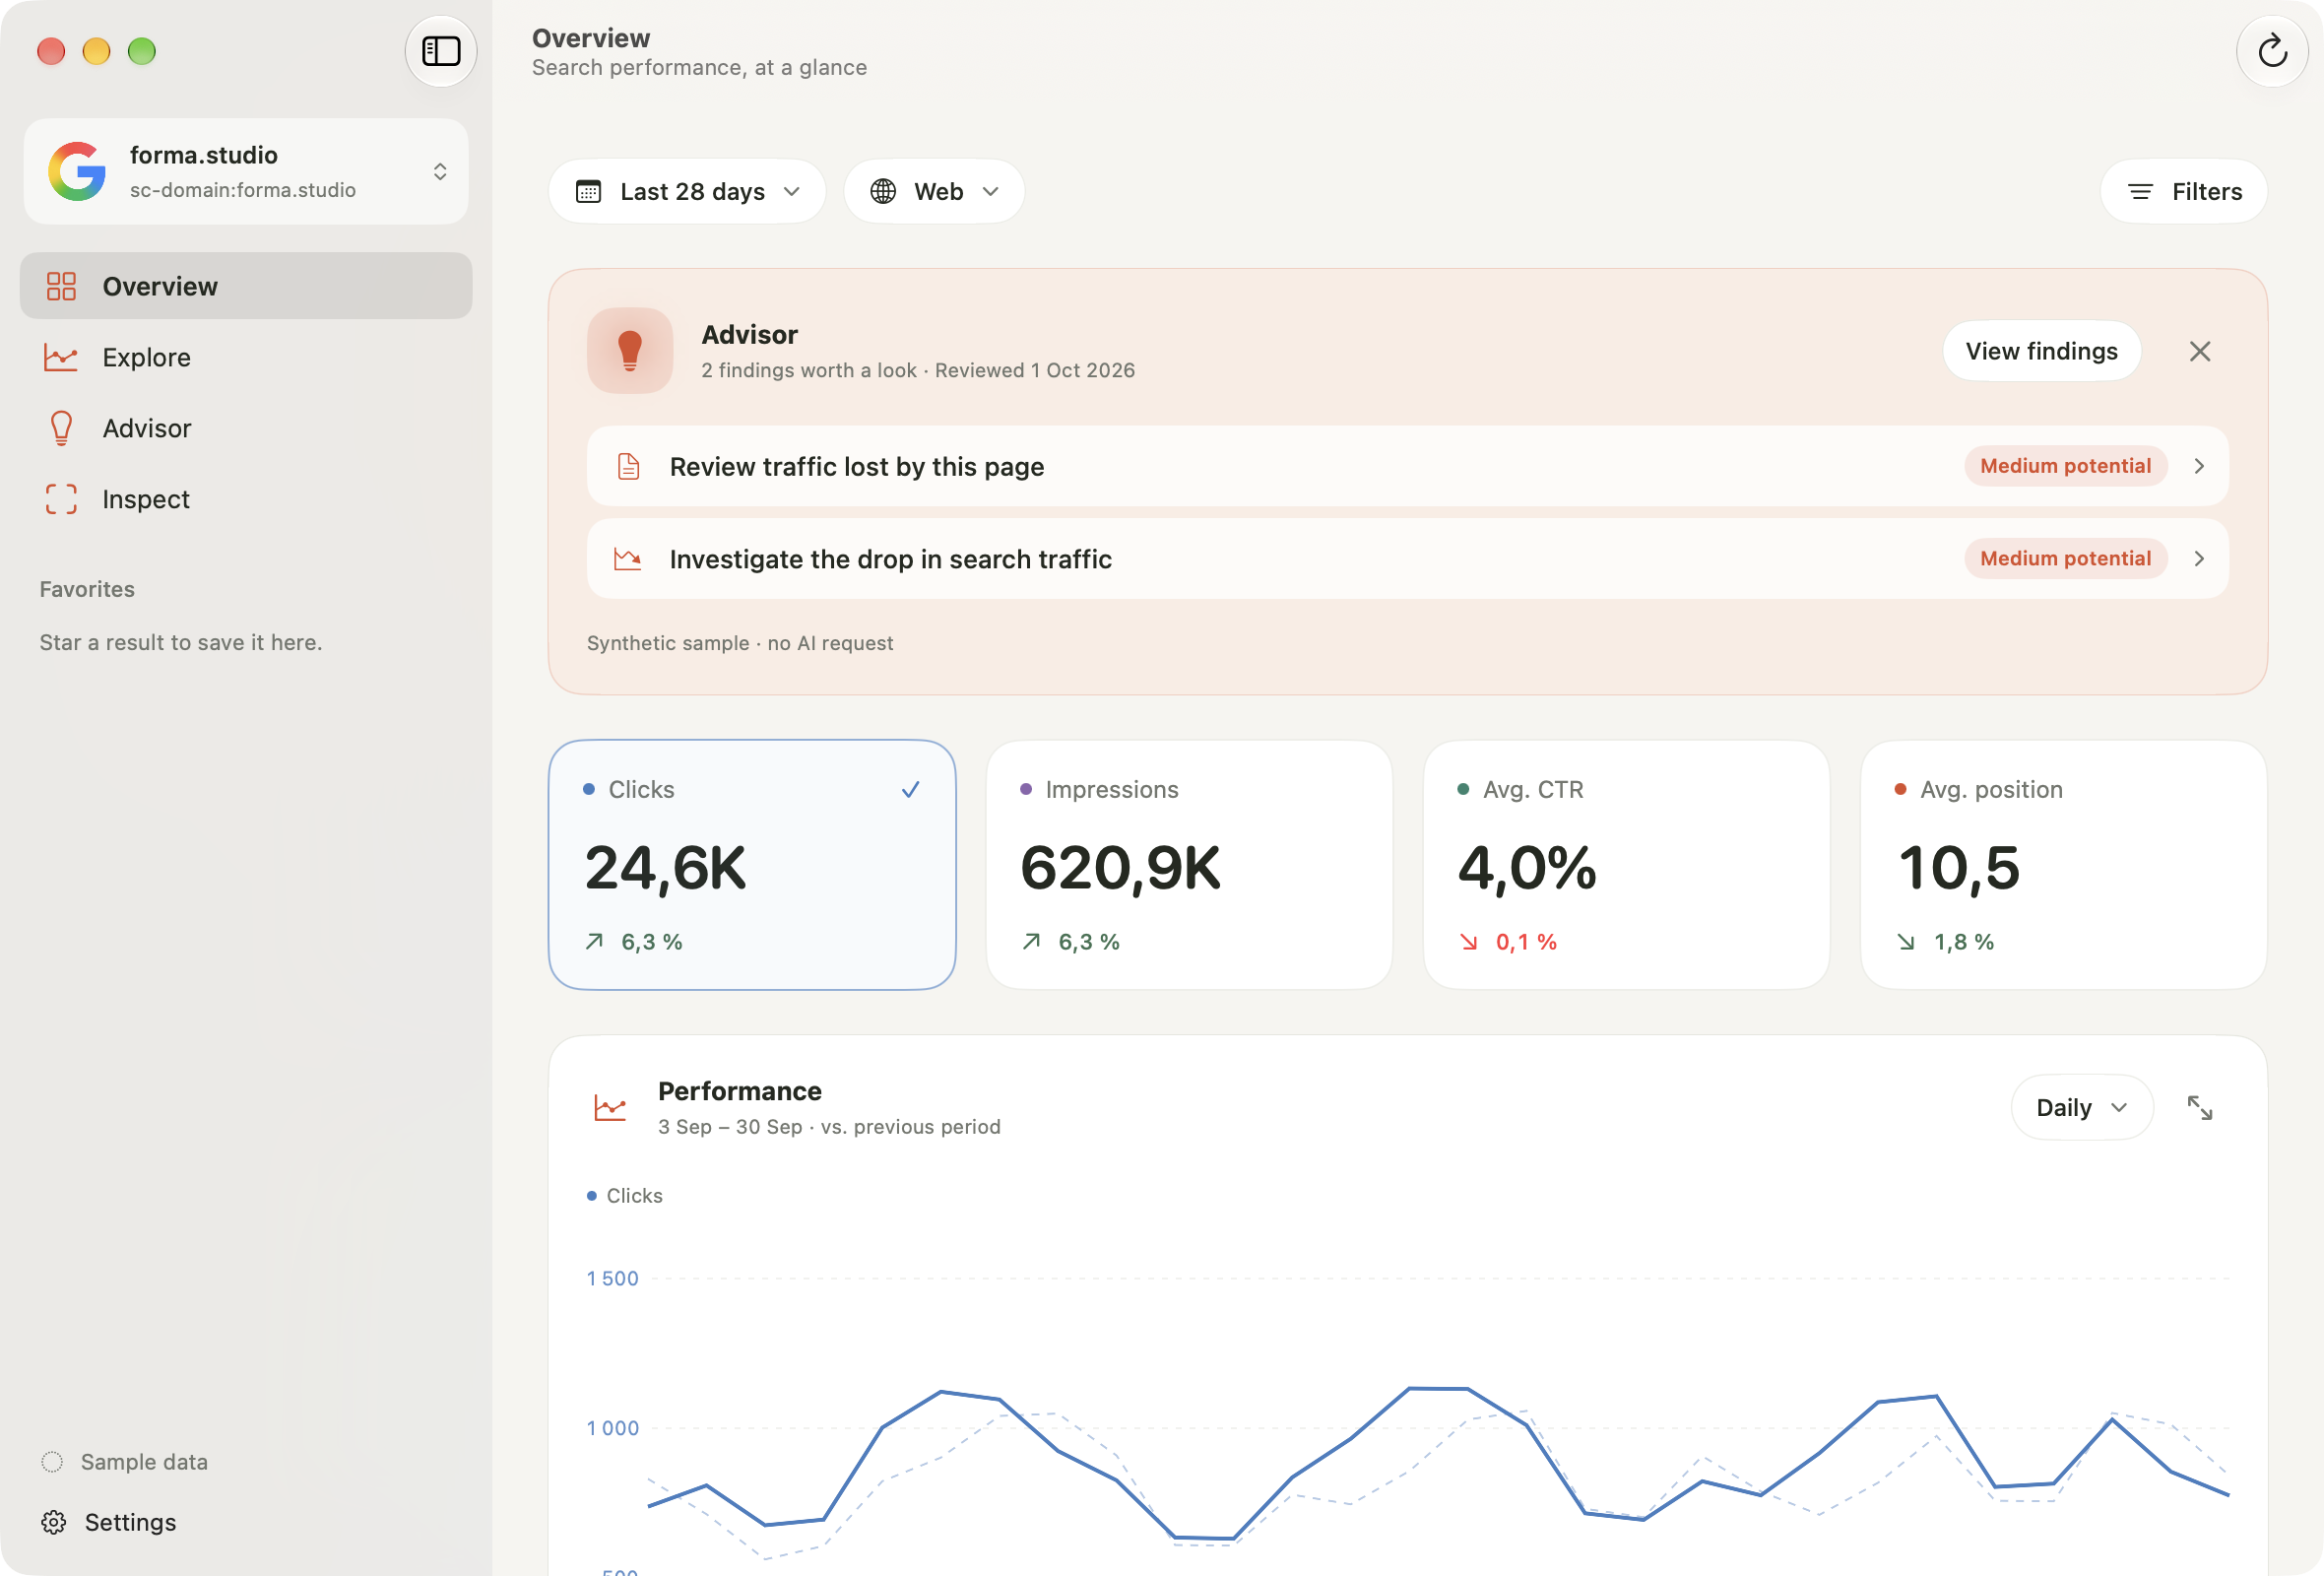Click the sidebar Advisor lightbulb icon

point(61,428)
